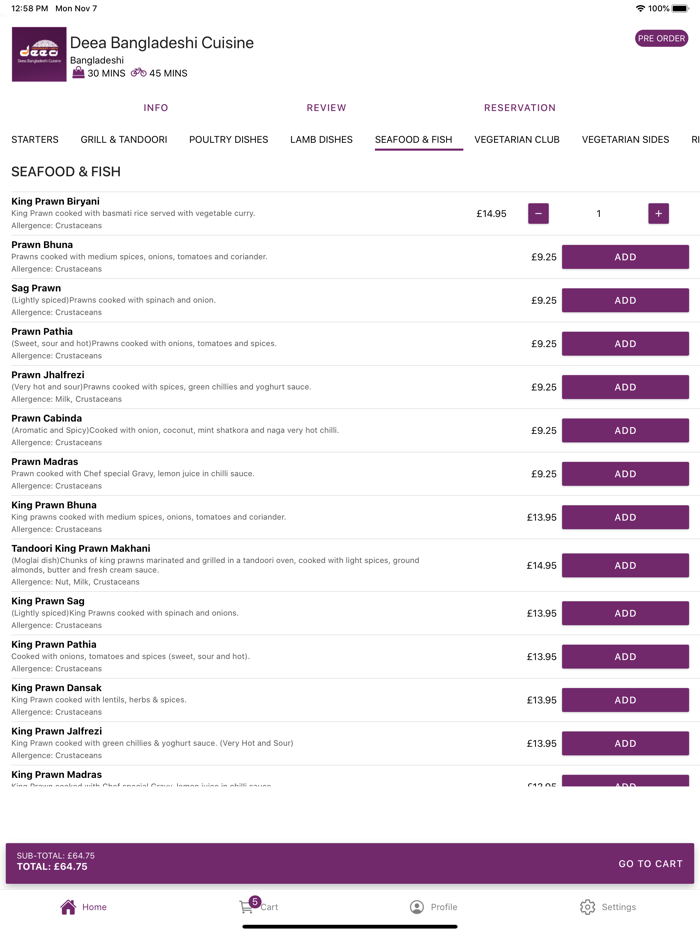Viewport: 700px width, 934px height.
Task: Show the Info tab
Action: click(x=156, y=108)
